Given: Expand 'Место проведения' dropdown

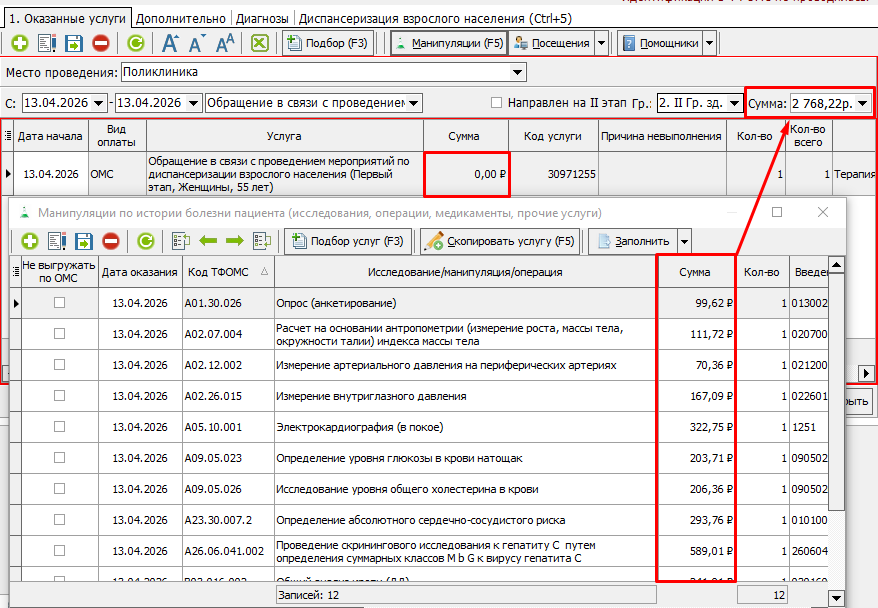Looking at the screenshot, I should click(517, 72).
